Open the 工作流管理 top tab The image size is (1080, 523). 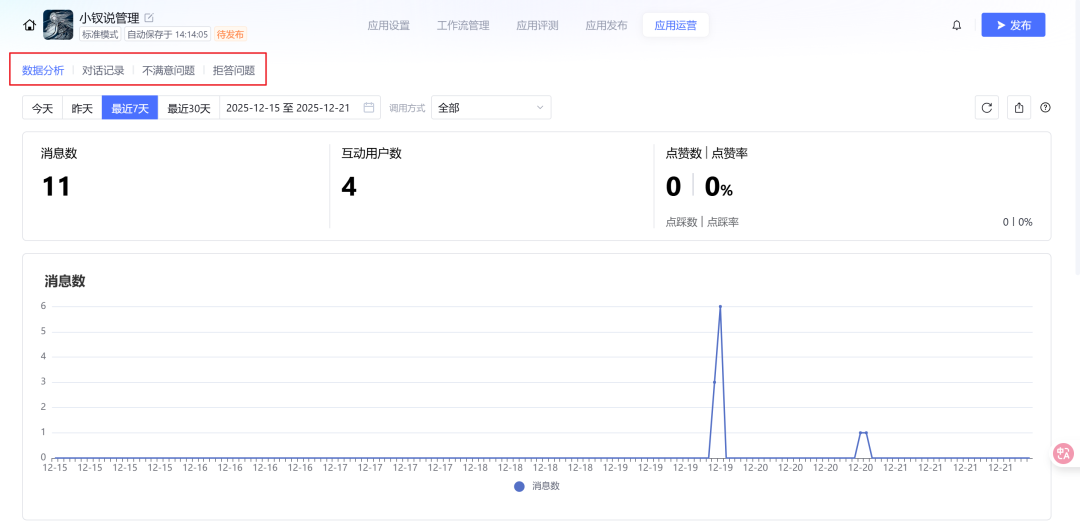(x=463, y=25)
